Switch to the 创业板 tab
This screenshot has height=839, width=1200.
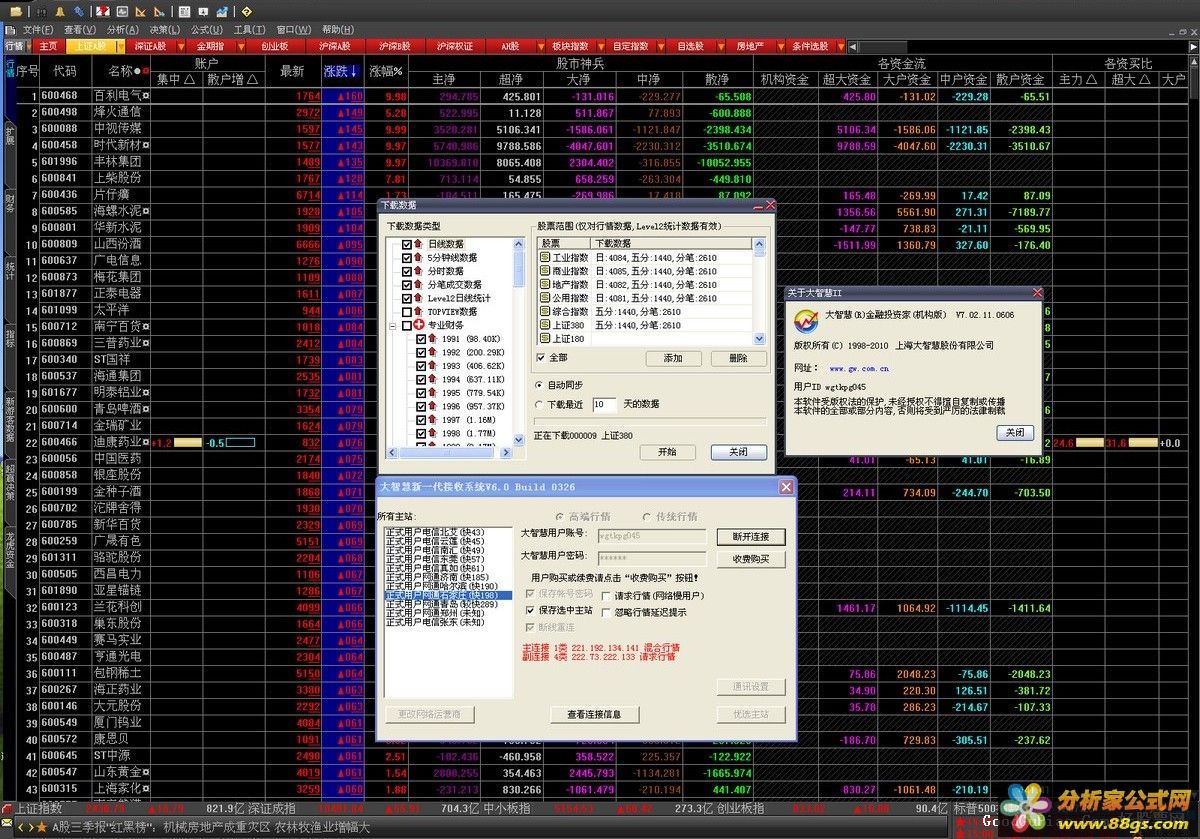click(275, 46)
